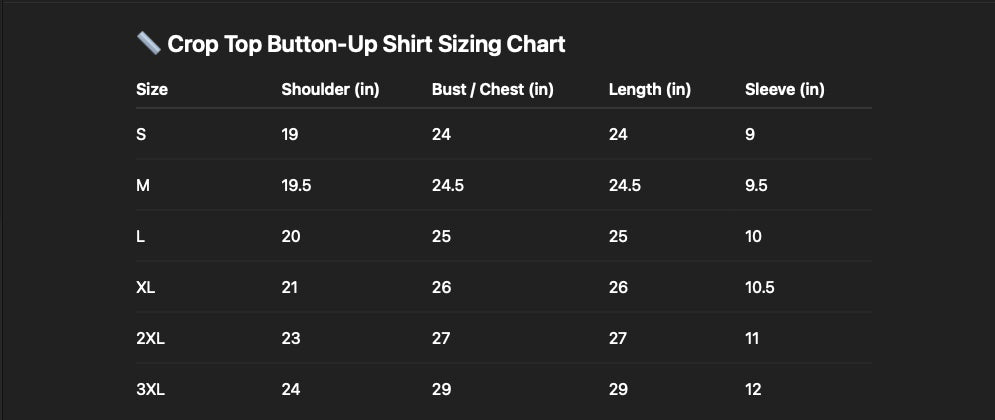Select the XL size row label
Viewport: 995px width, 420px height.
145,287
